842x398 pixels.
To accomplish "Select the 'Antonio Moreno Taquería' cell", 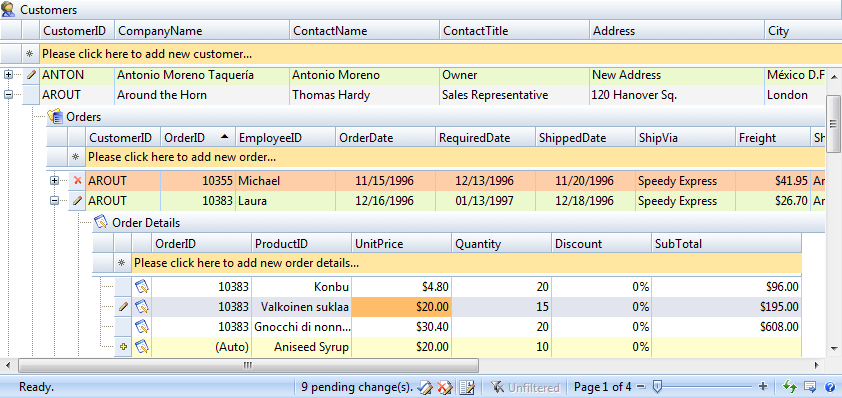I will (x=202, y=75).
